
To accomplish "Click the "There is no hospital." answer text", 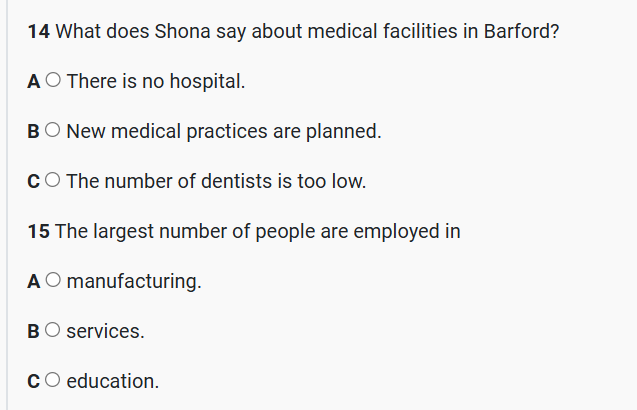I will click(x=156, y=82).
